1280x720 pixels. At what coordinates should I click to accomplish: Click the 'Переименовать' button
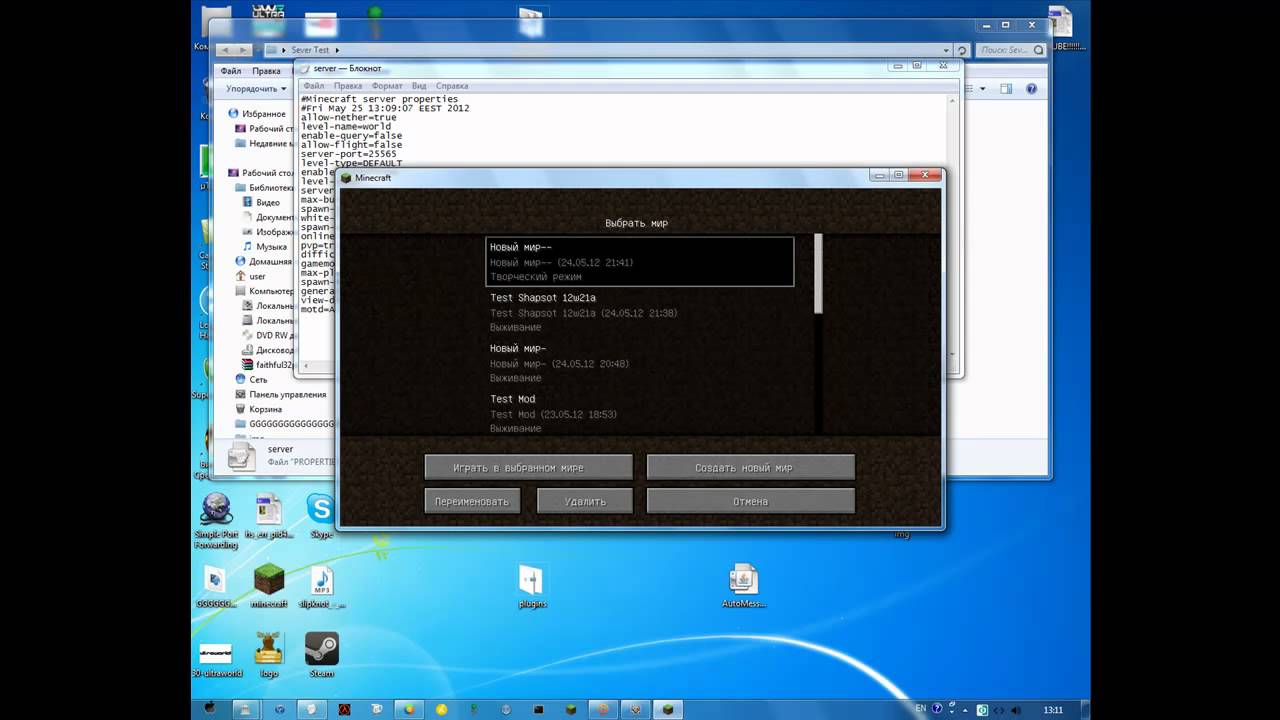[472, 501]
